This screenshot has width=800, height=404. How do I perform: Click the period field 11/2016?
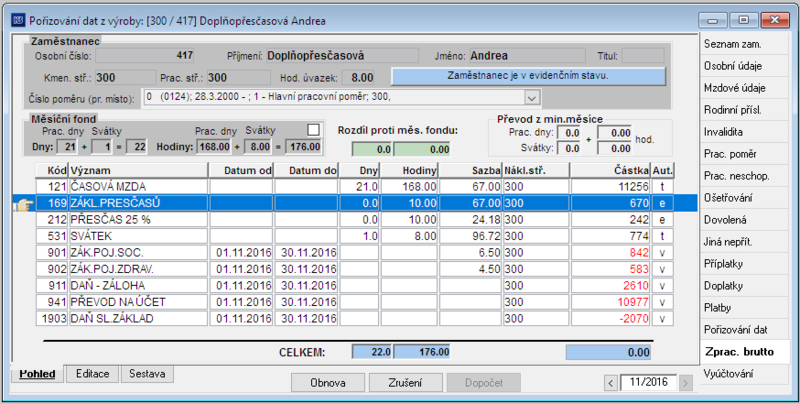(648, 382)
